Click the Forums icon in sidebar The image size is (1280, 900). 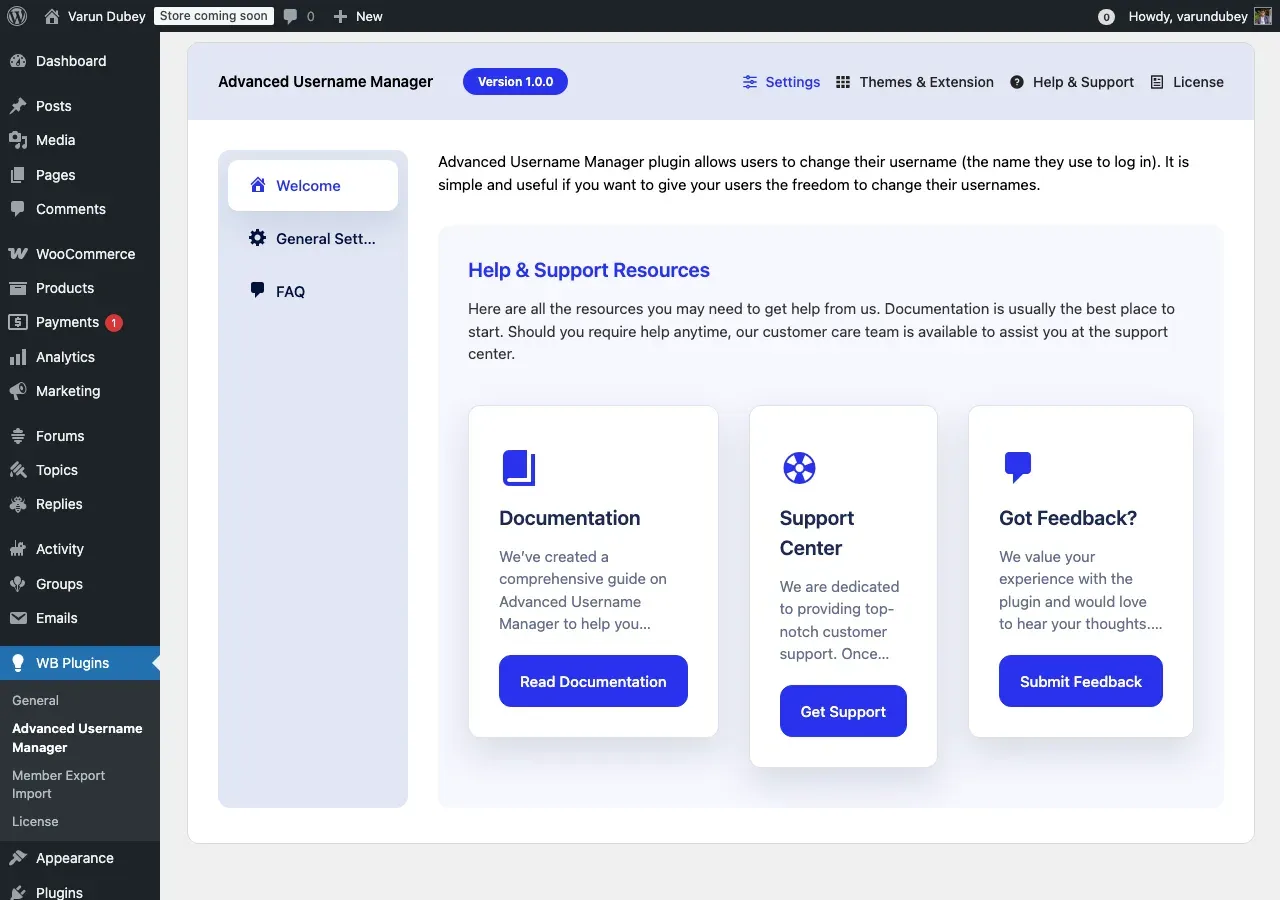pyautogui.click(x=18, y=436)
